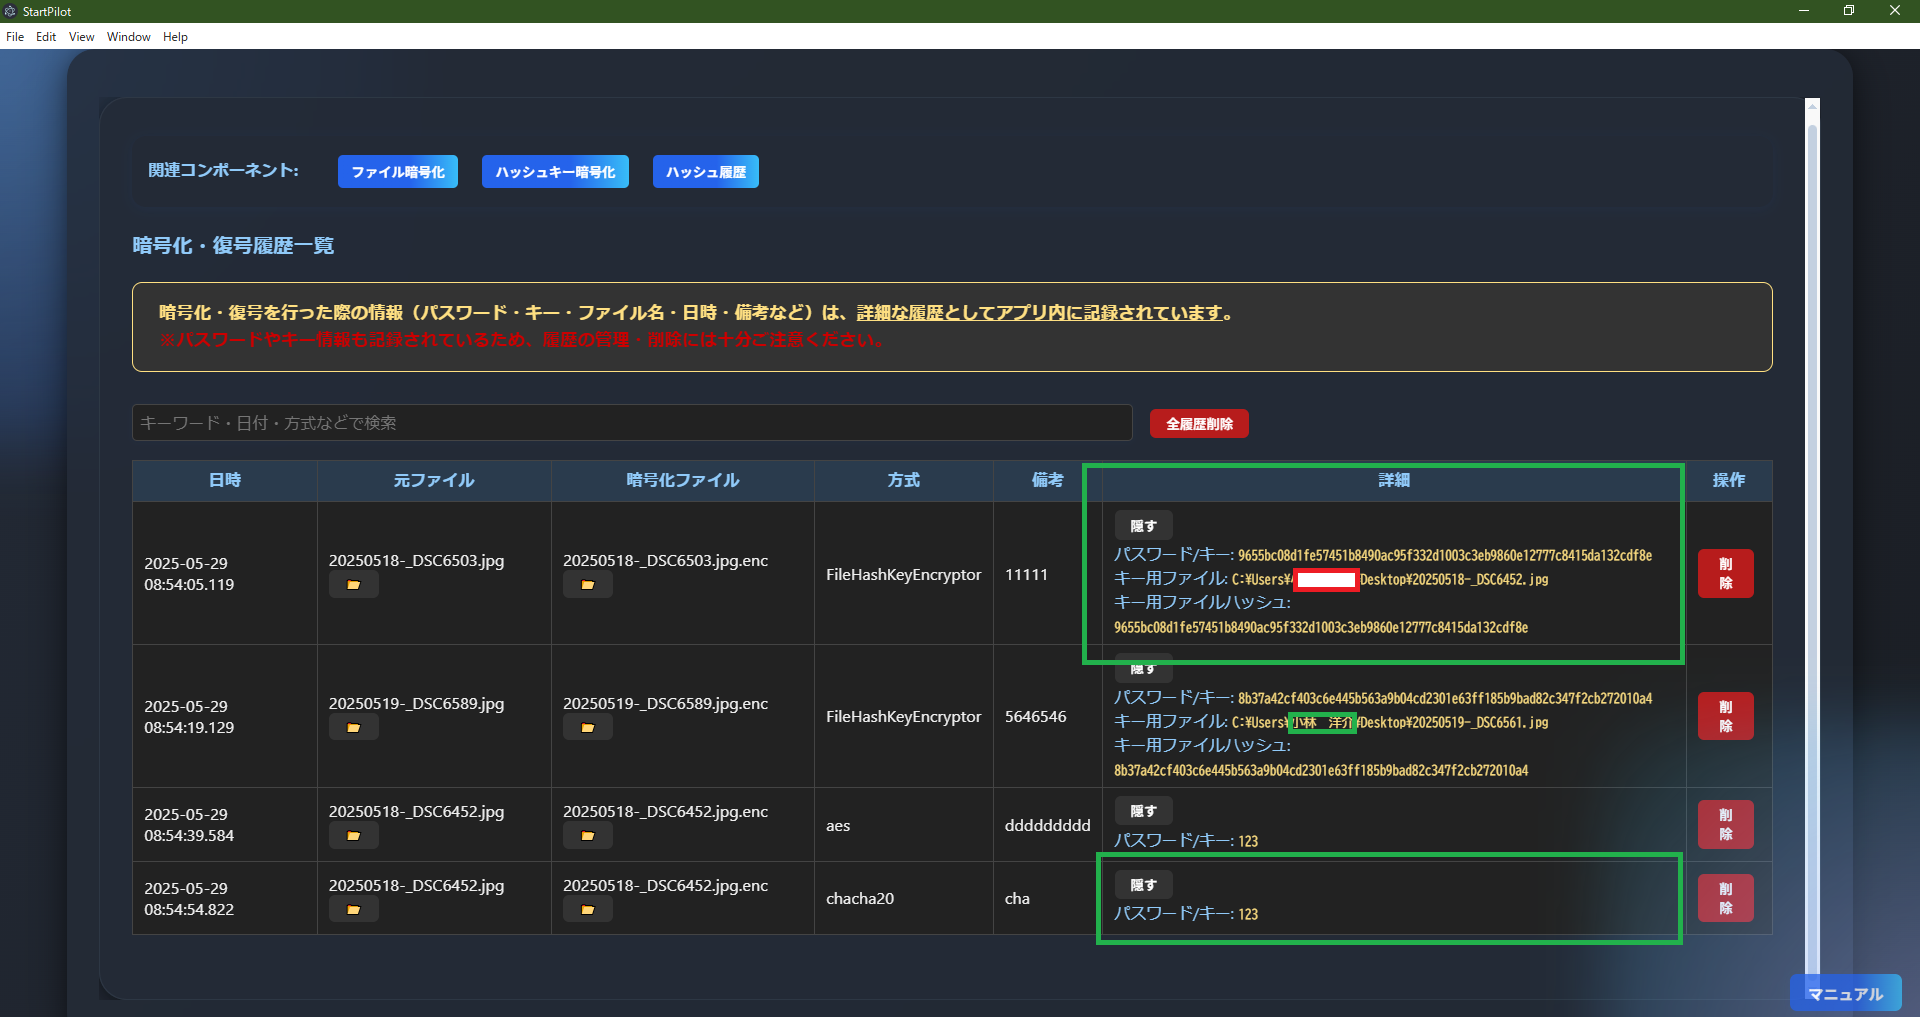
Task: Open folder icon for encrypted file in chacha20 row
Action: coord(588,909)
